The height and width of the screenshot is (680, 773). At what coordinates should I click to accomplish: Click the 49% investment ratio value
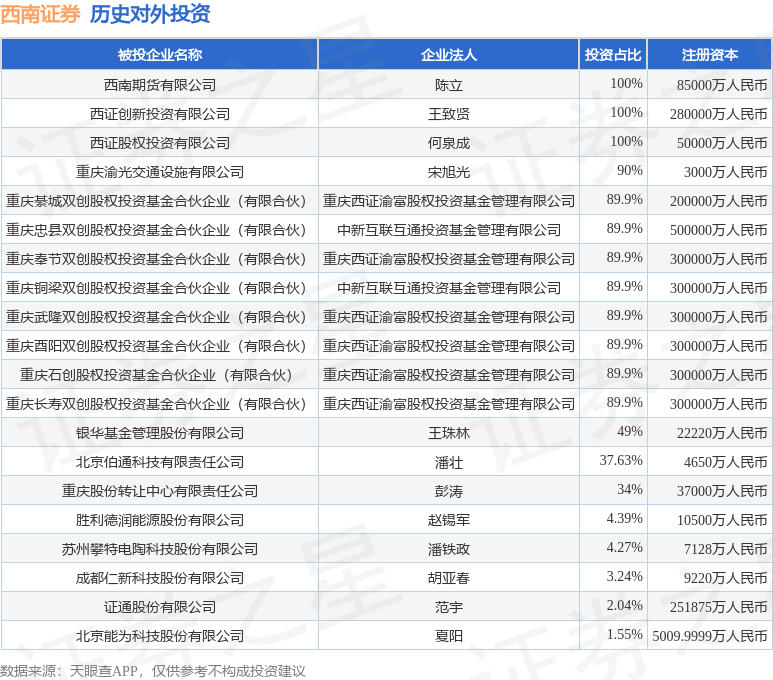click(630, 431)
